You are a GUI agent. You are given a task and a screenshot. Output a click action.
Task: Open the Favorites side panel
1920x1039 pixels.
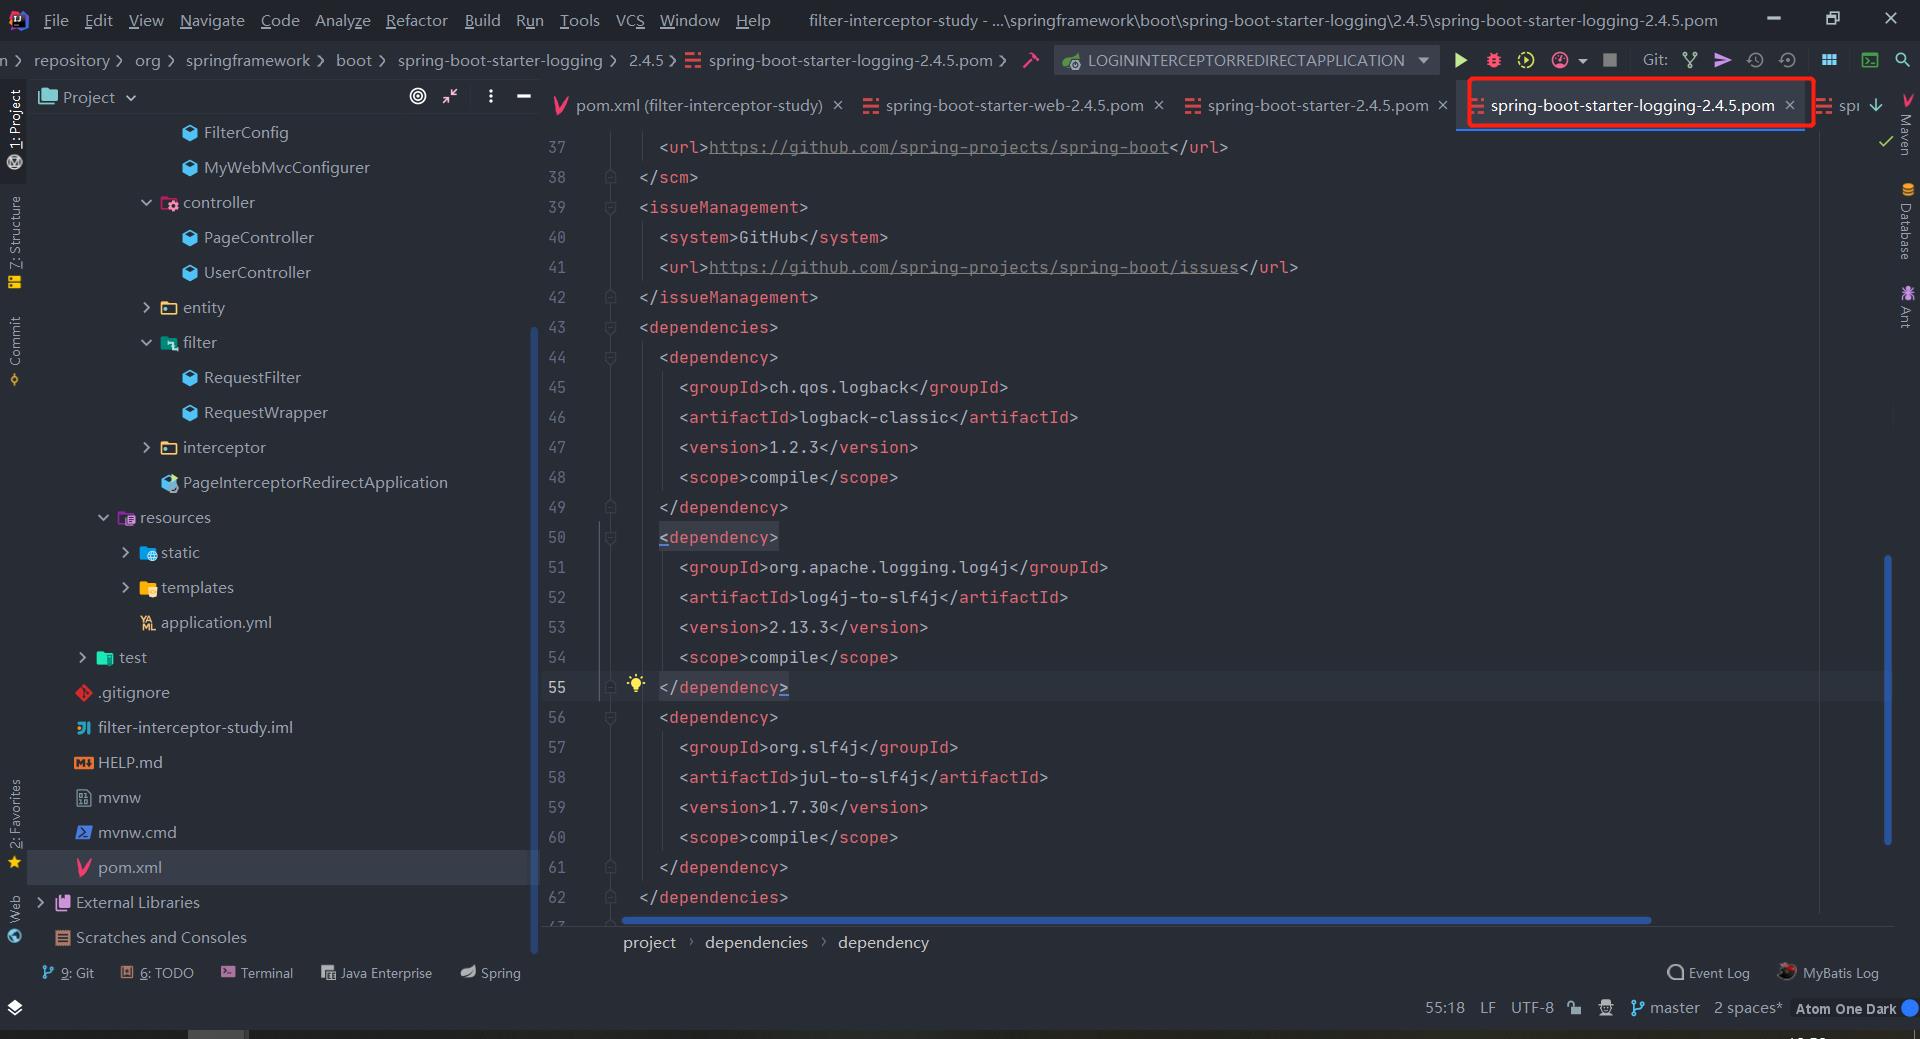(15, 824)
